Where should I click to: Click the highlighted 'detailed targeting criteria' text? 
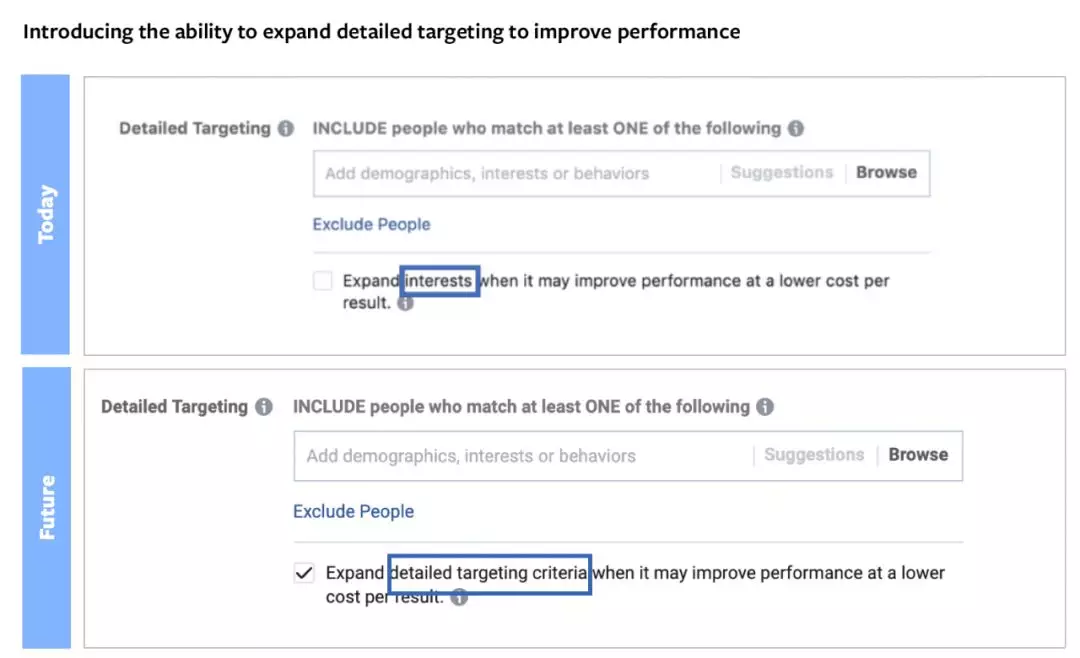click(x=489, y=573)
